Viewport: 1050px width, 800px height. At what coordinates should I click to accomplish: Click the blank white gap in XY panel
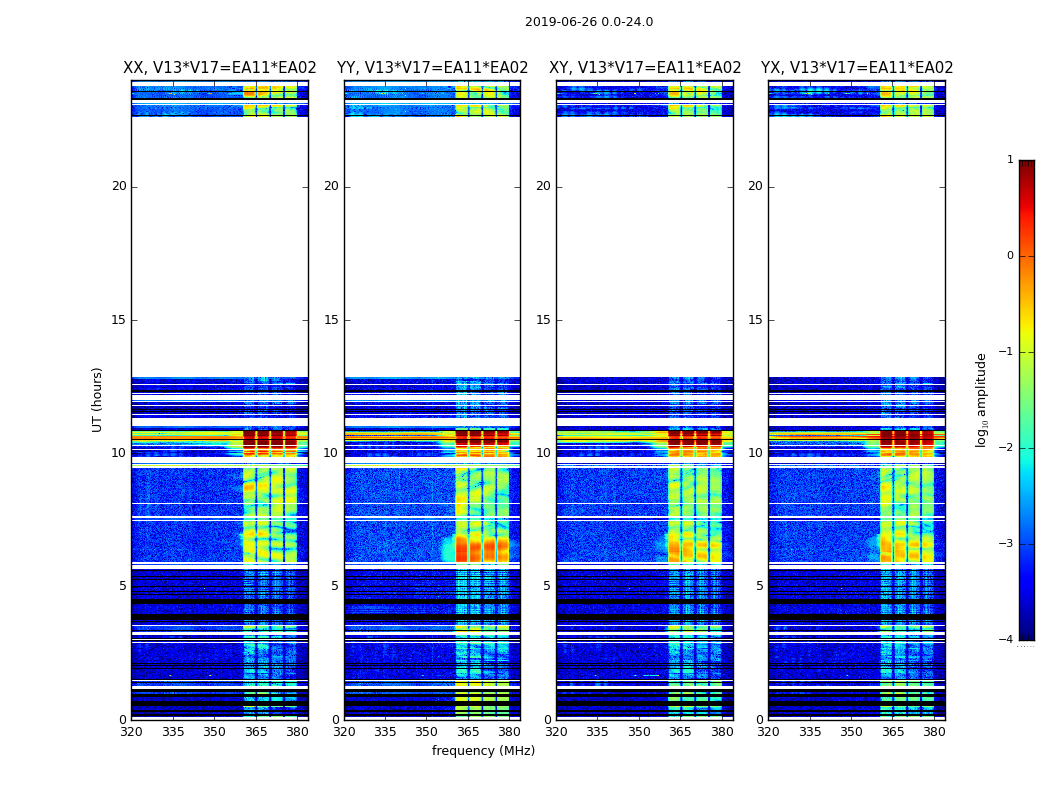coord(645,246)
